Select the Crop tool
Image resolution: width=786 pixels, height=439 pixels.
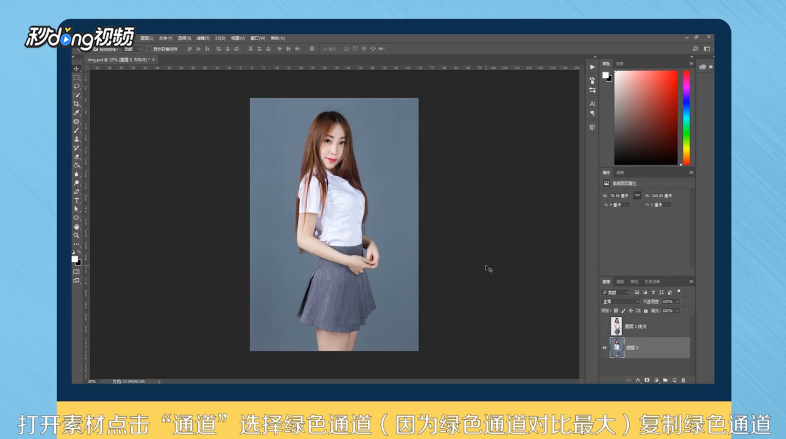point(77,104)
